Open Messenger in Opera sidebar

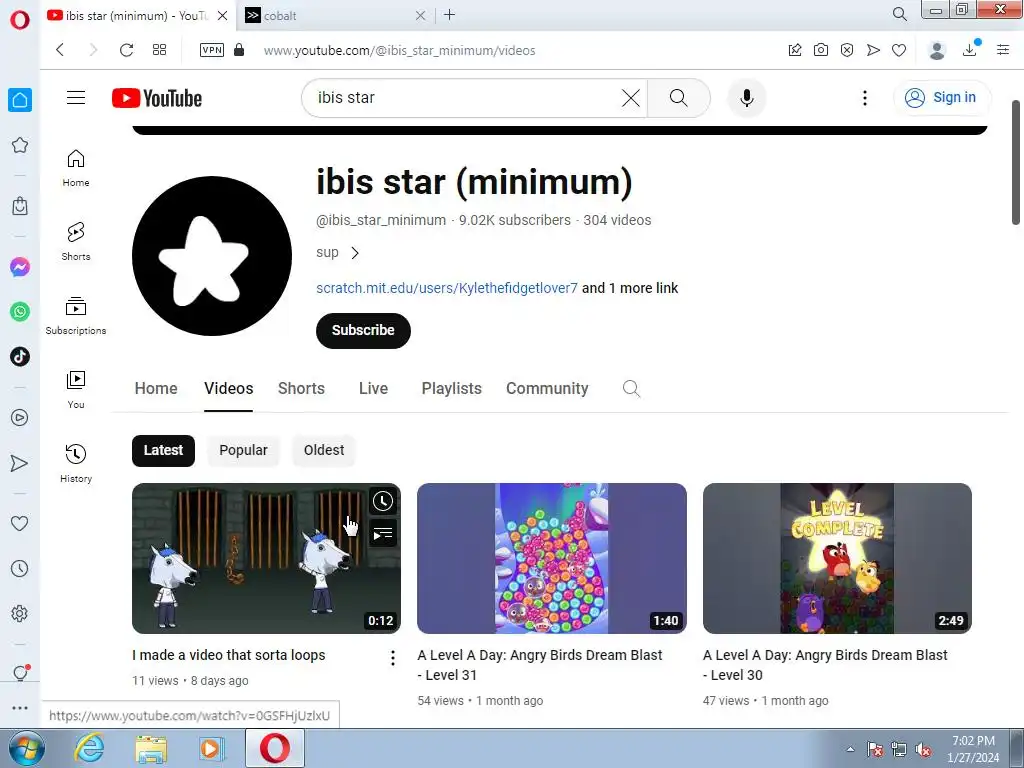pyautogui.click(x=20, y=266)
